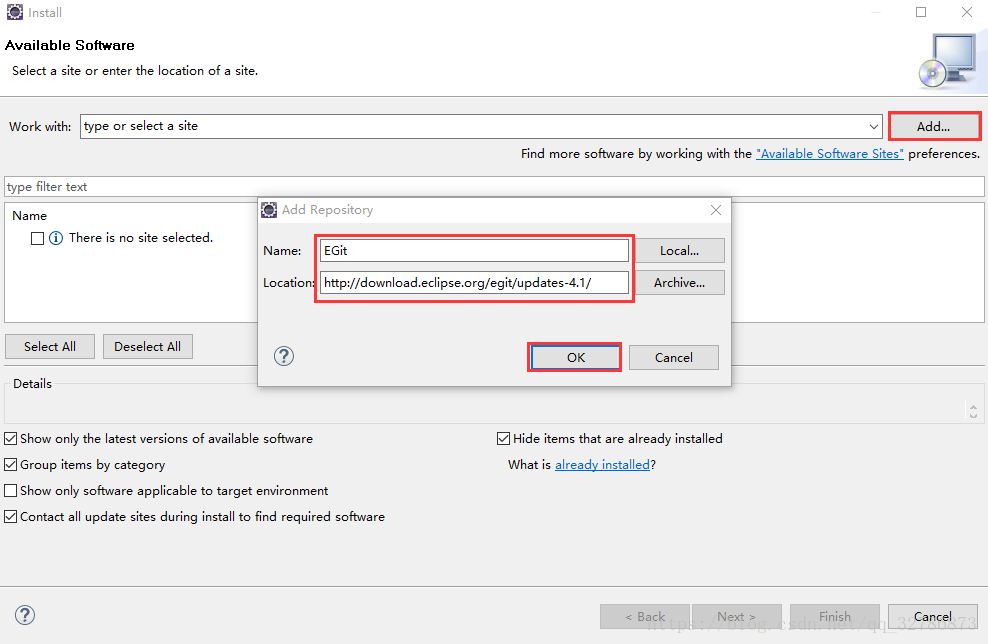Open the 'already installed' link
The width and height of the screenshot is (988, 644).
pyautogui.click(x=602, y=464)
